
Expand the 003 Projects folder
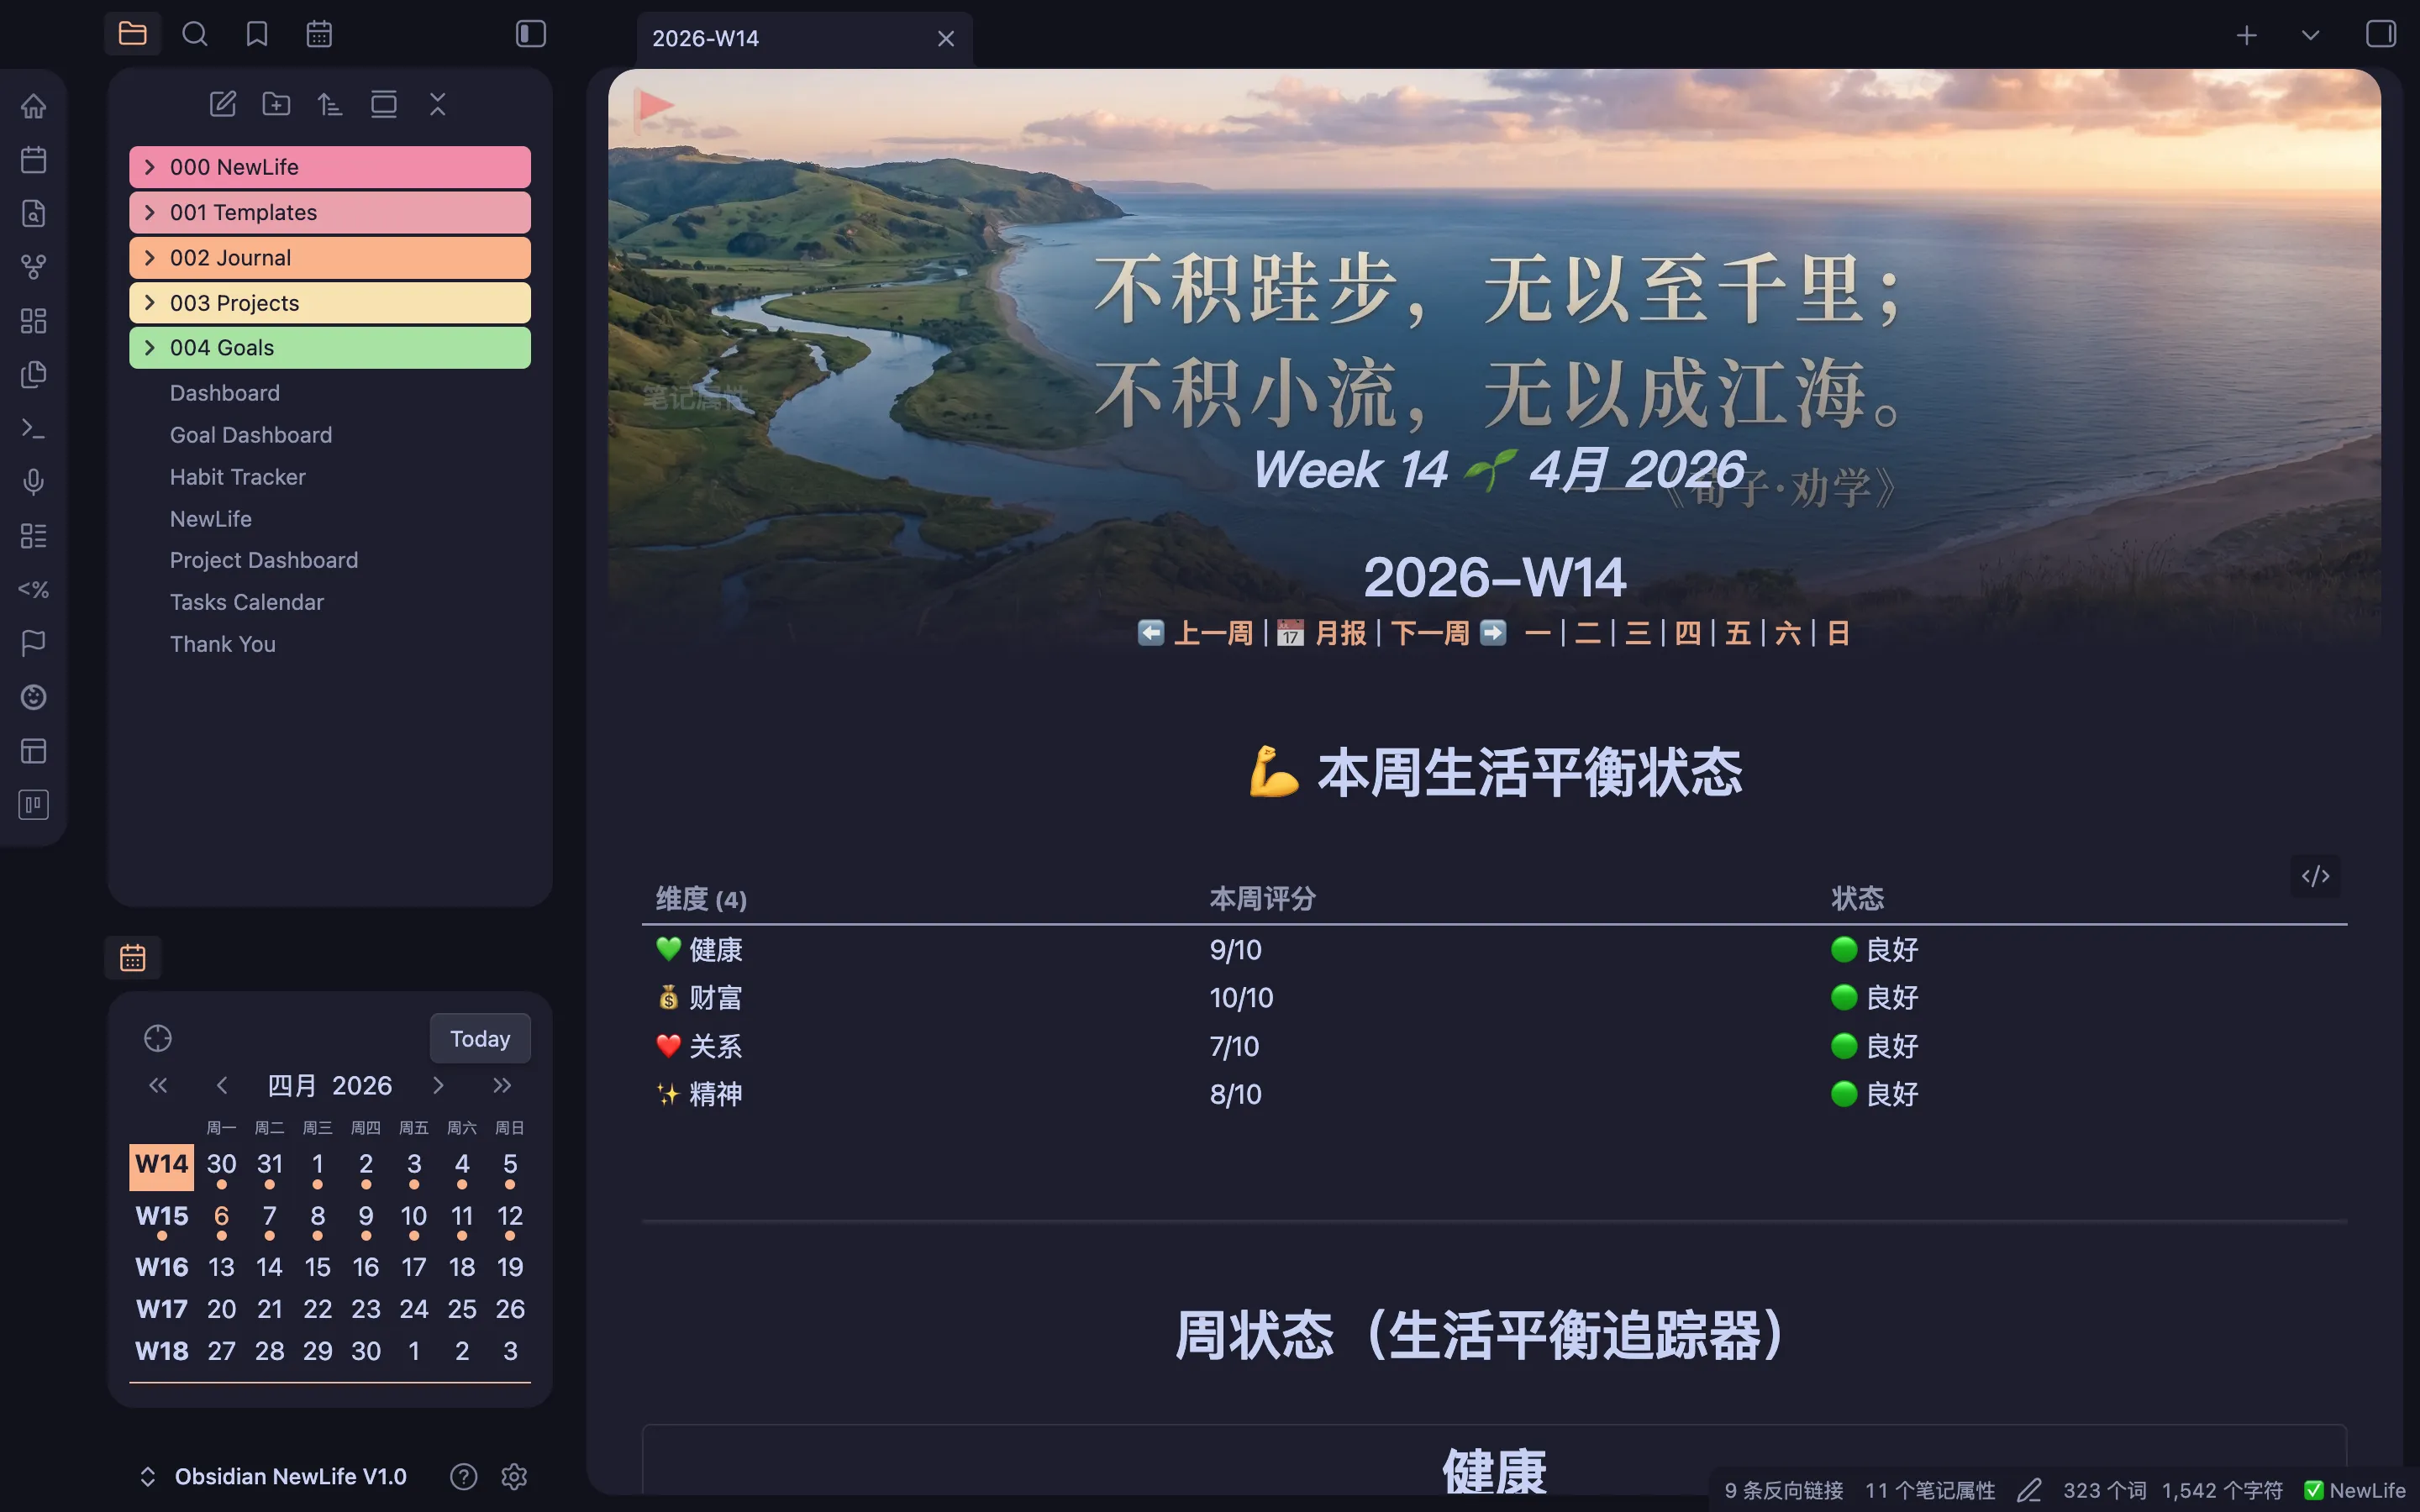point(330,303)
